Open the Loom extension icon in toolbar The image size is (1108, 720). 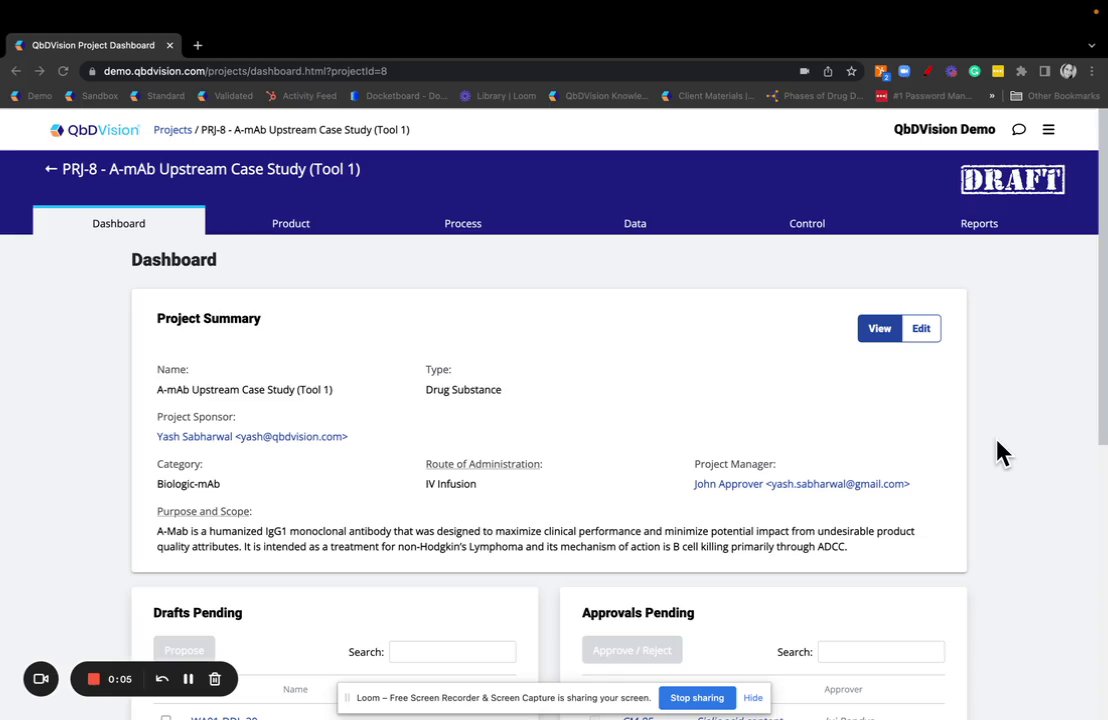click(951, 71)
